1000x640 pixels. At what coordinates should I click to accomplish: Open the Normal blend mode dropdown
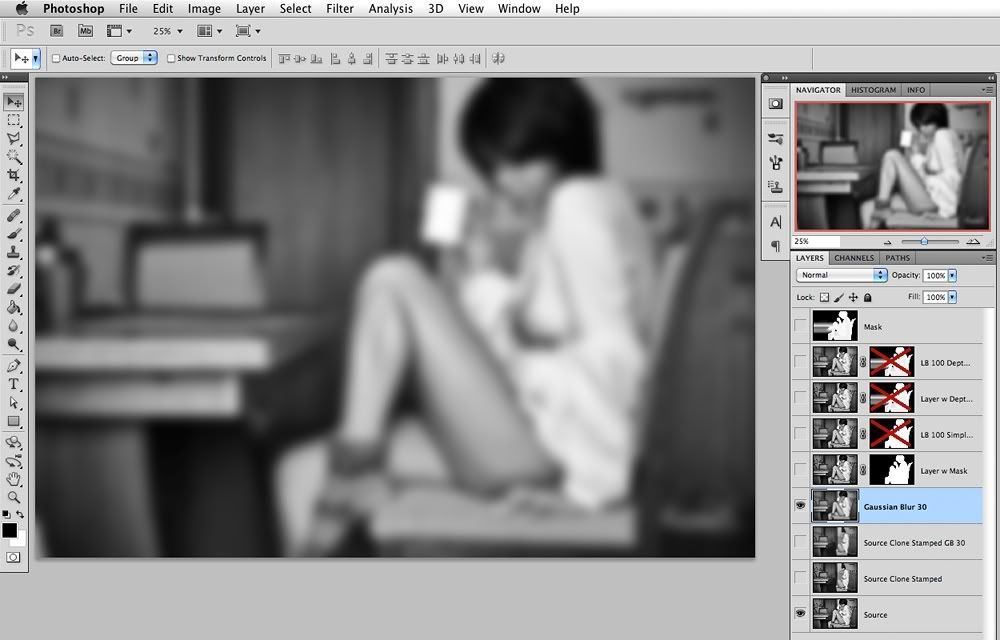pyautogui.click(x=842, y=275)
